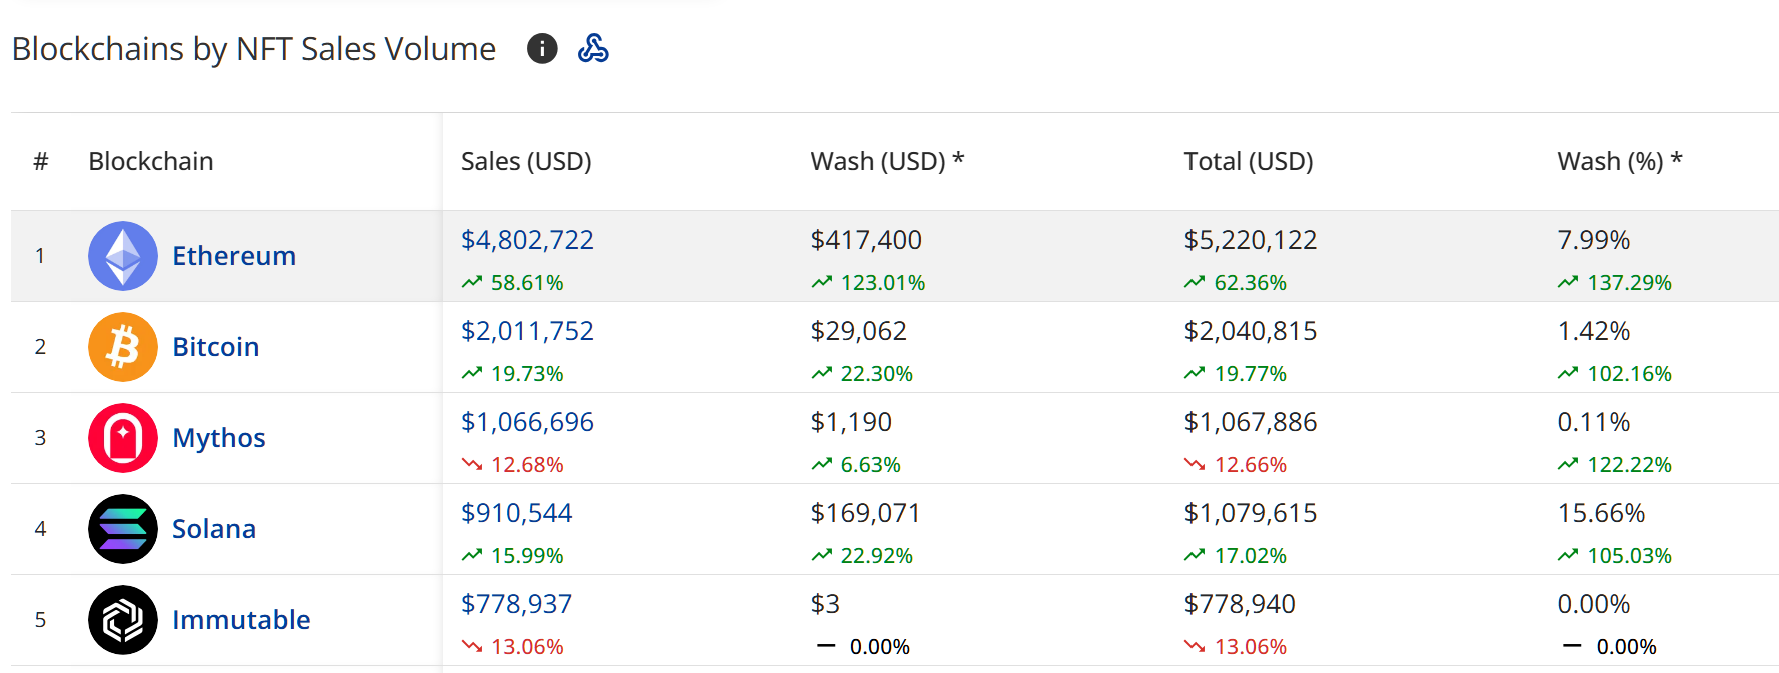
Task: Select Mythos wash amount $1,190
Action: pos(851,422)
